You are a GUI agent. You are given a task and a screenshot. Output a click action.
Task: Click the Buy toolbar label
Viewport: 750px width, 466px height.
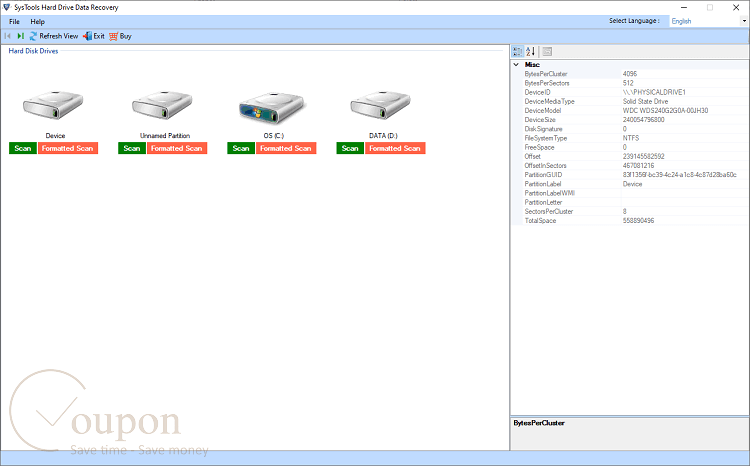[x=125, y=36]
